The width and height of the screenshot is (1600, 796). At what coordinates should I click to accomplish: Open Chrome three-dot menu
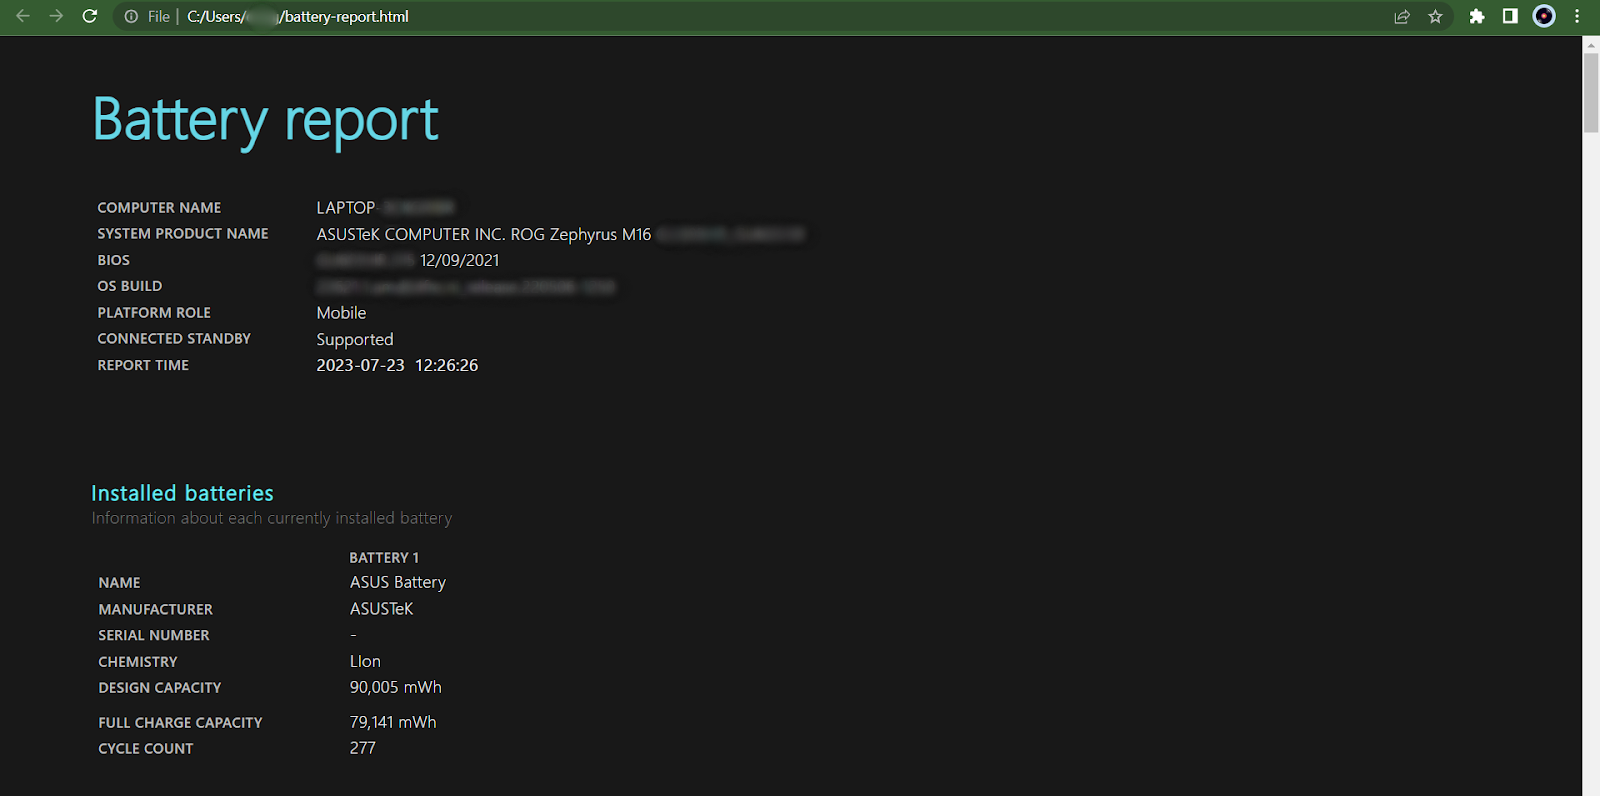(x=1577, y=16)
